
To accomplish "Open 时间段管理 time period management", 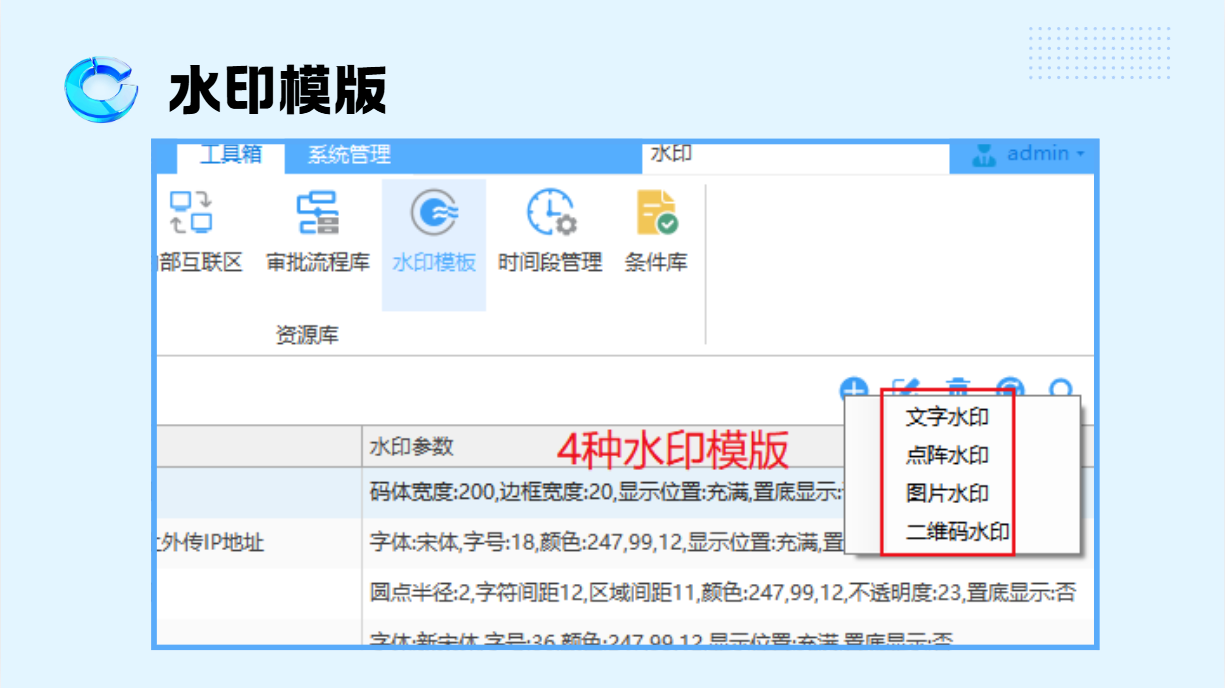I will click(x=550, y=232).
